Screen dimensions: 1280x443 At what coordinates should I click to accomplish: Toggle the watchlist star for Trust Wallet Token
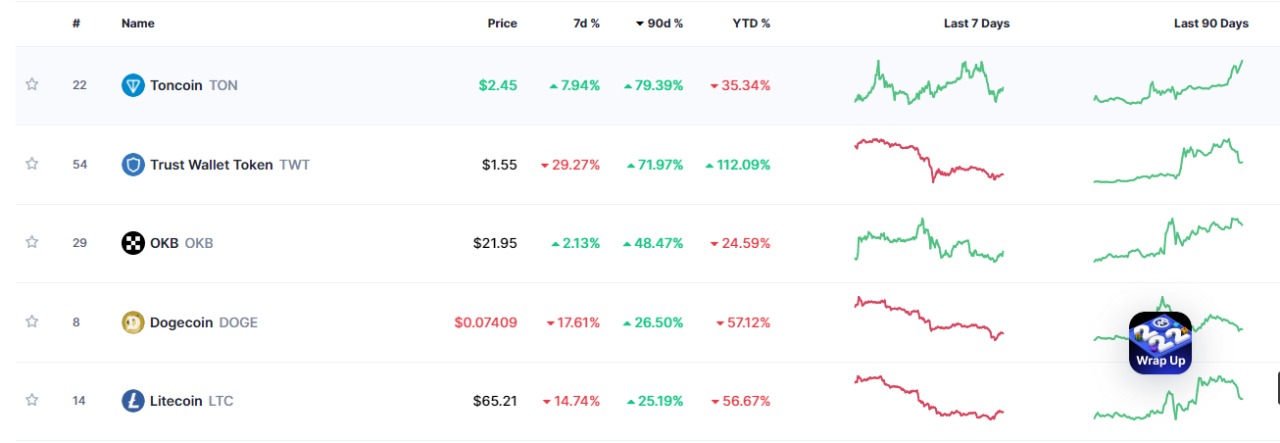(x=32, y=164)
